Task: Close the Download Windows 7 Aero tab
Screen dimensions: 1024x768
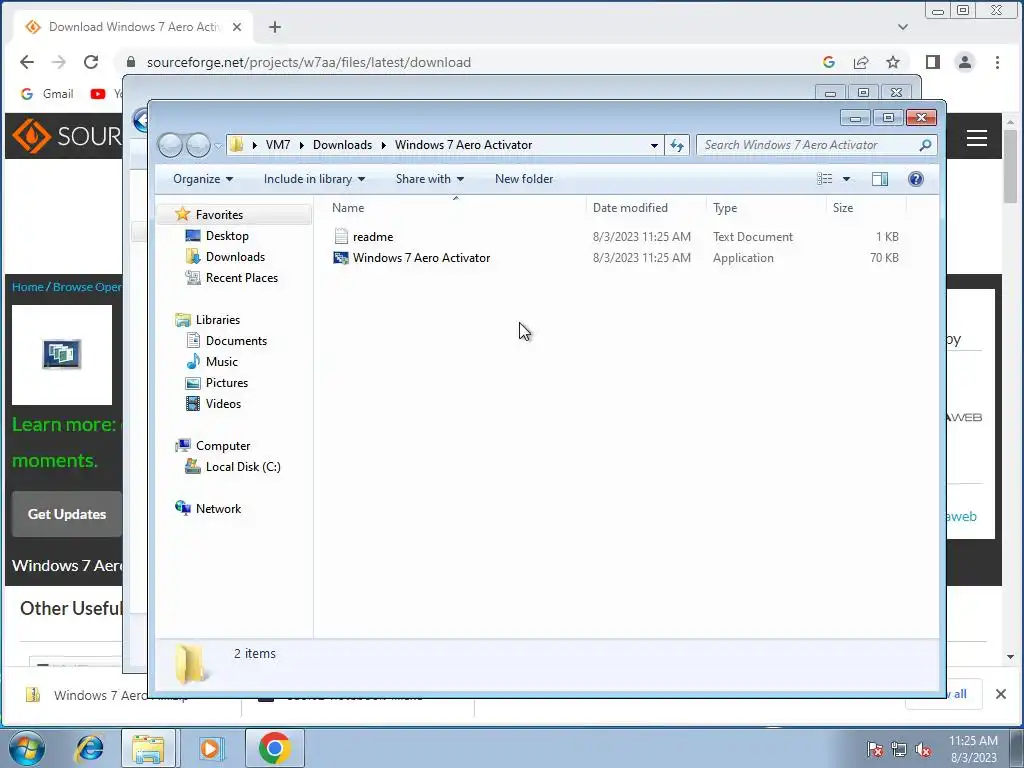Action: tap(237, 27)
